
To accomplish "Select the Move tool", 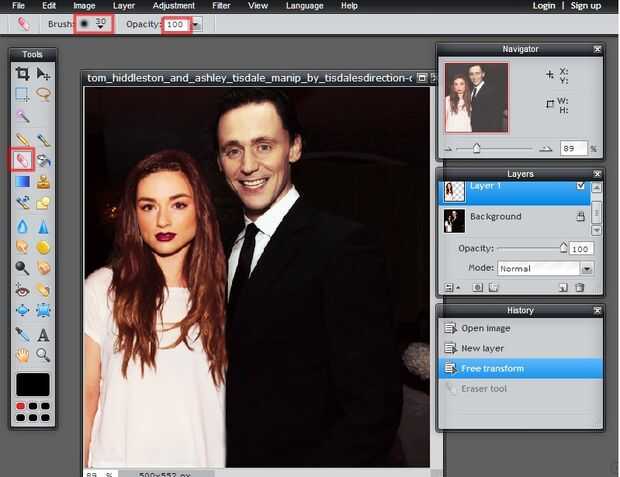I will 43,73.
